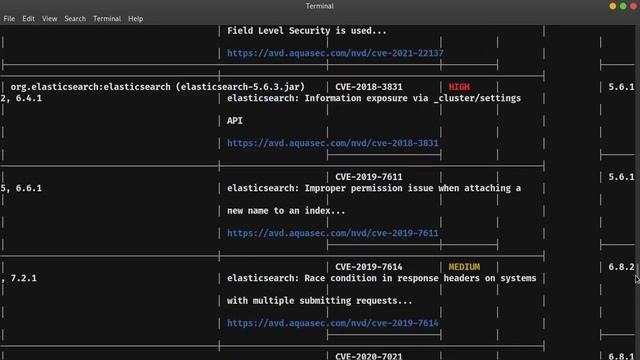Open the cve-2019-7611 aquasec link
This screenshot has width=640, height=360.
(x=333, y=233)
